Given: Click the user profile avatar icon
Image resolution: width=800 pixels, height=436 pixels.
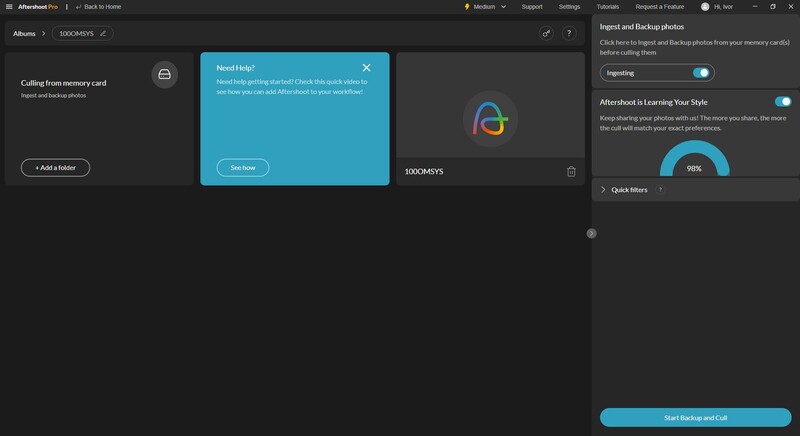Looking at the screenshot, I should tap(705, 7).
